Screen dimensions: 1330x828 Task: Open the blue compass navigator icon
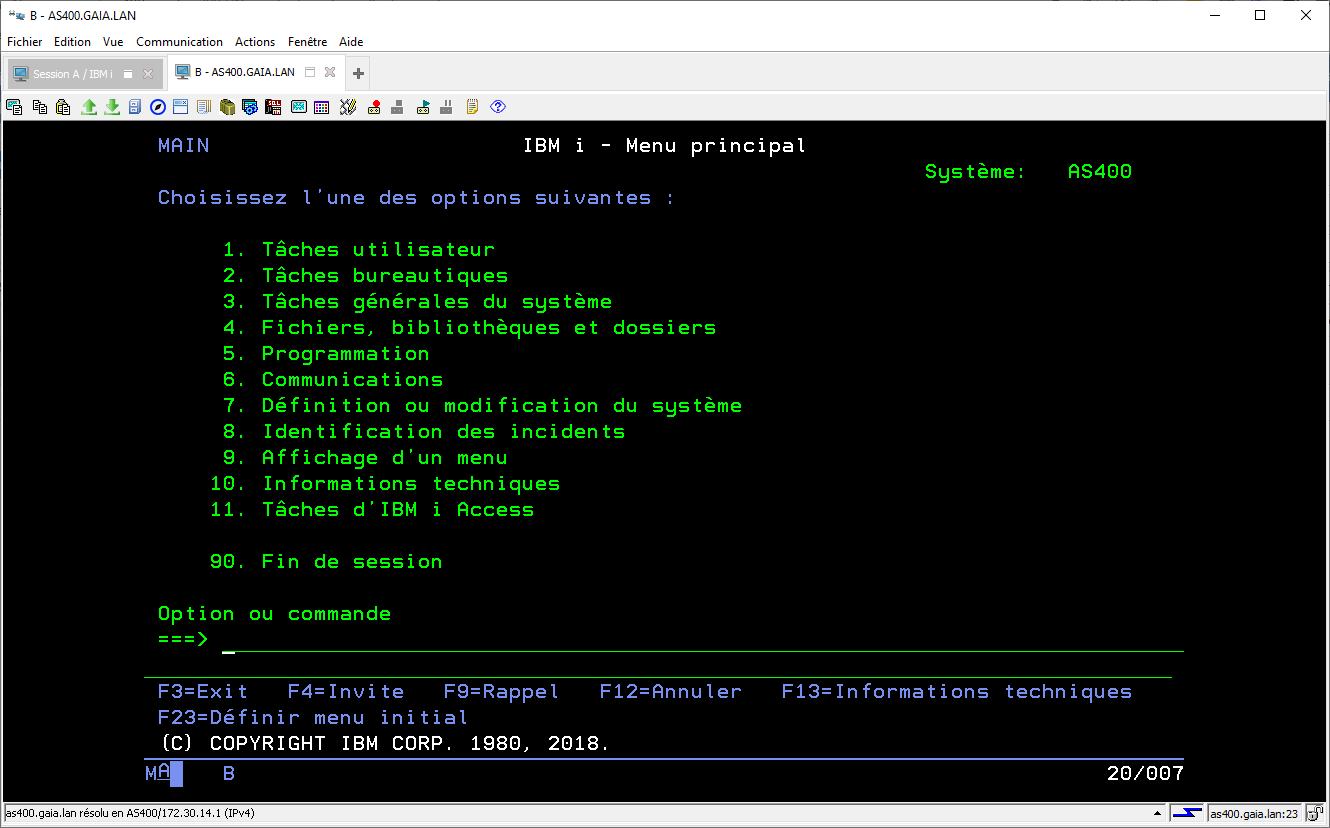[158, 107]
